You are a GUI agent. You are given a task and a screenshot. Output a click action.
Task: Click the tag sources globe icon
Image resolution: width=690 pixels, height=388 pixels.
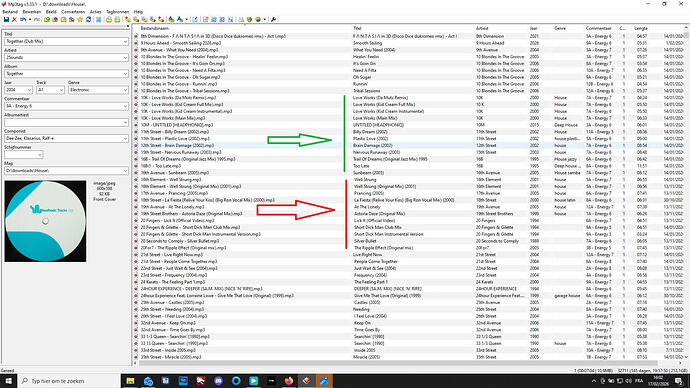pyautogui.click(x=258, y=19)
